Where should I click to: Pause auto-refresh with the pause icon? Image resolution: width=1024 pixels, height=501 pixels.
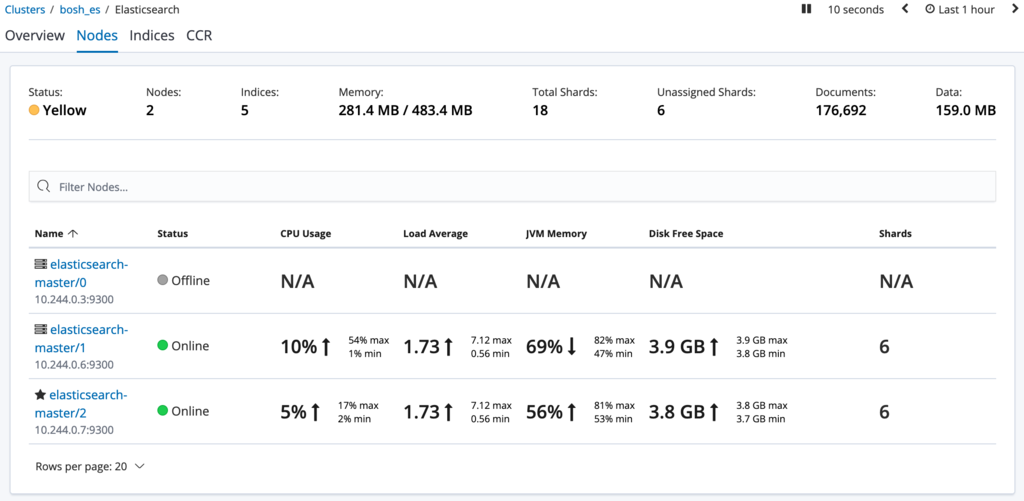(x=807, y=9)
